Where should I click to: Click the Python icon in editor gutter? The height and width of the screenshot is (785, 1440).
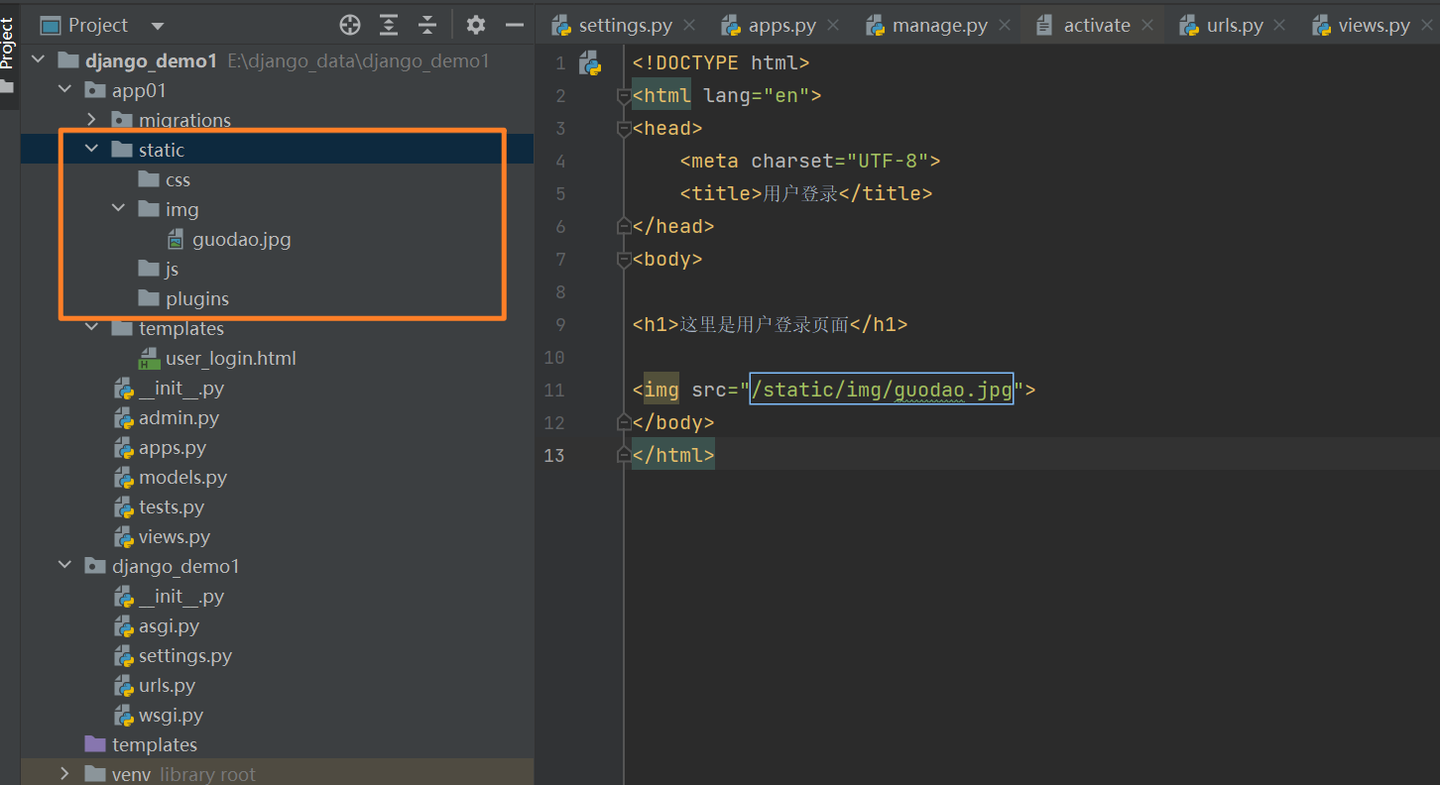[x=590, y=64]
